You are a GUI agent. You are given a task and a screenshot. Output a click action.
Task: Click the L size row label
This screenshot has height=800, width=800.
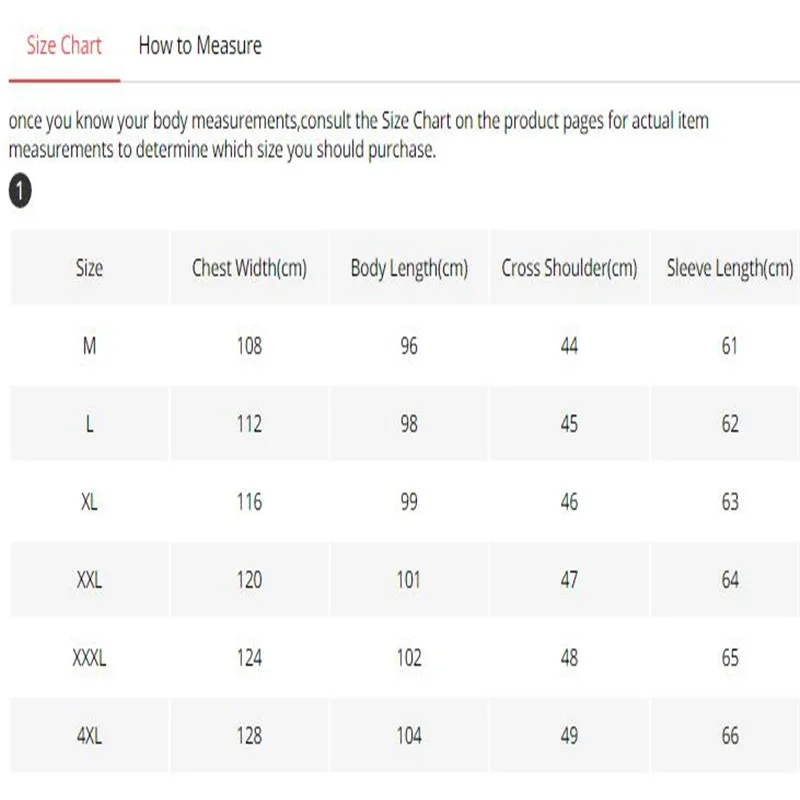click(89, 424)
